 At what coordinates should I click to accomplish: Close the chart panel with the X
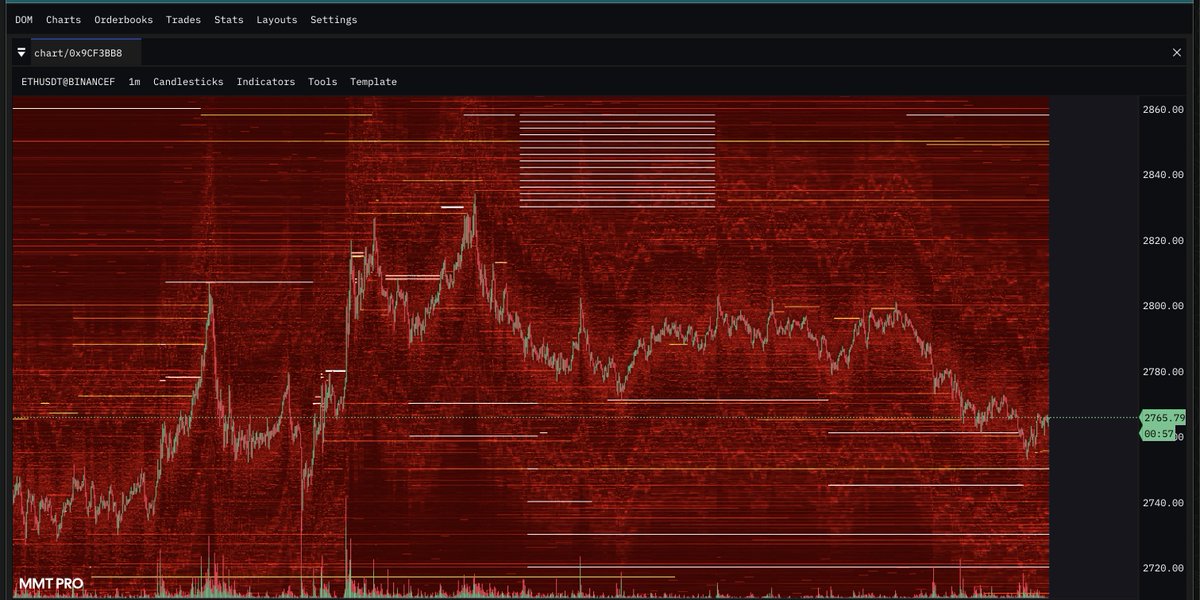pyautogui.click(x=1176, y=52)
